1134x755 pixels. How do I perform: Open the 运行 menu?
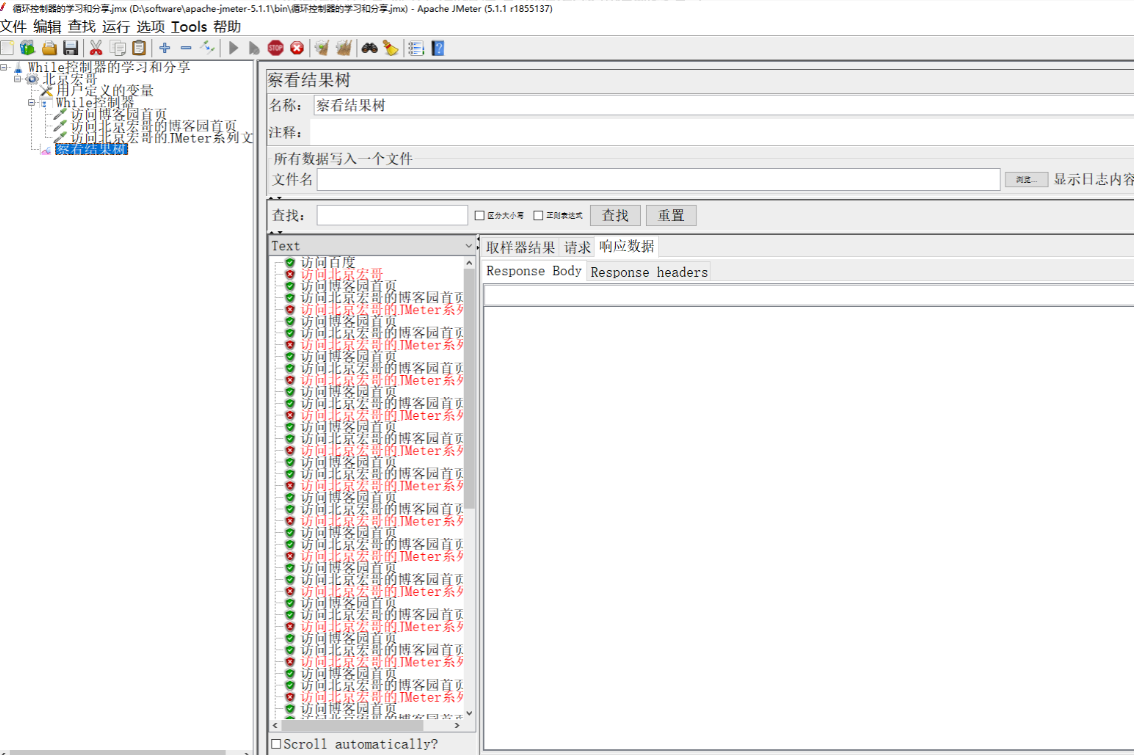[x=116, y=27]
